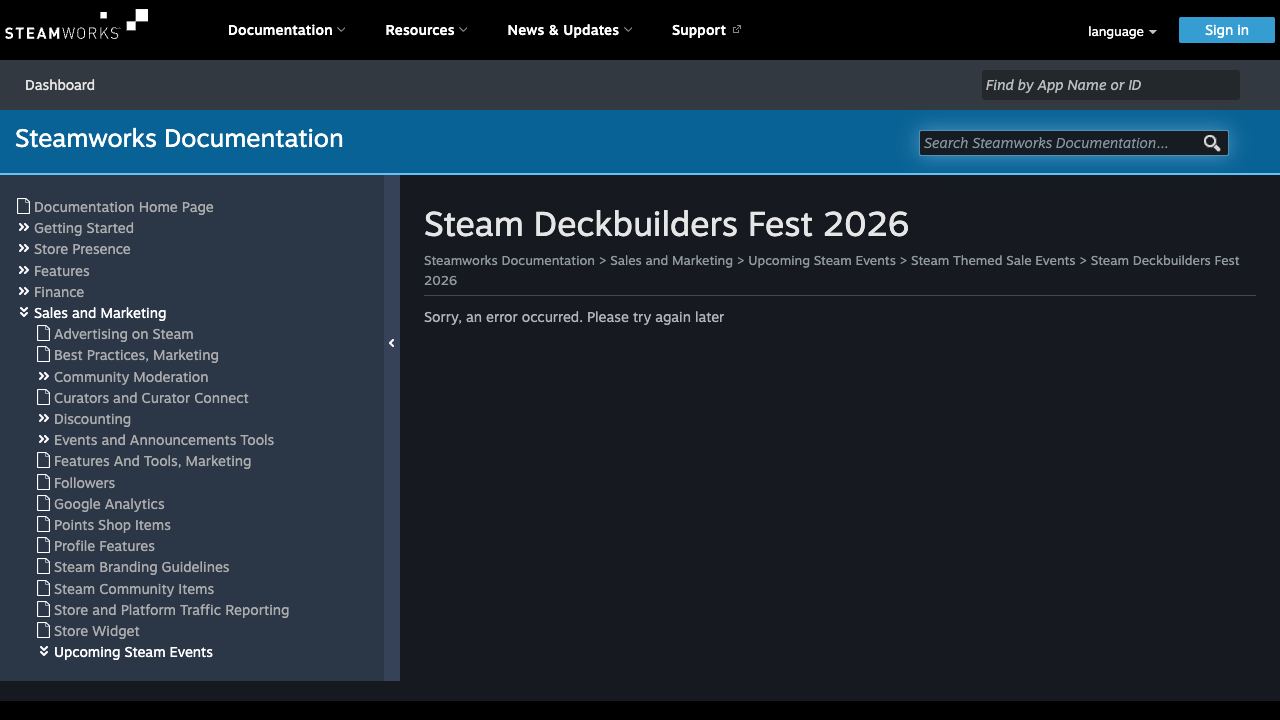Viewport: 1280px width, 720px height.
Task: Click the page icon beside Features And Tools, Marketing
Action: [44, 460]
